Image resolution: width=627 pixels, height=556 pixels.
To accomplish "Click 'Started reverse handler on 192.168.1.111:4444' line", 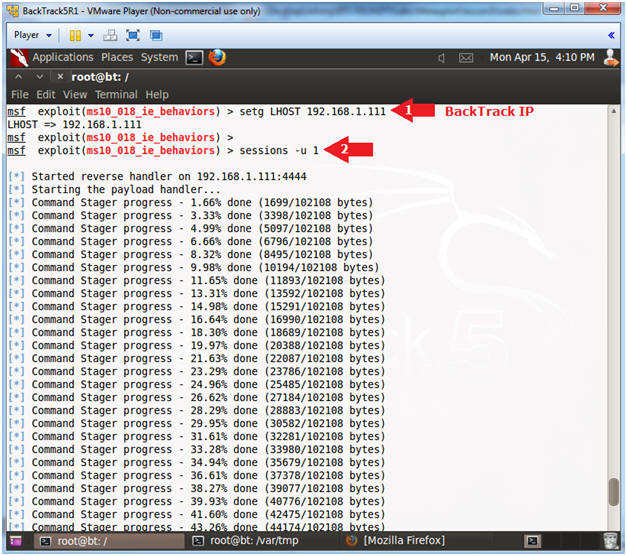I will [157, 176].
